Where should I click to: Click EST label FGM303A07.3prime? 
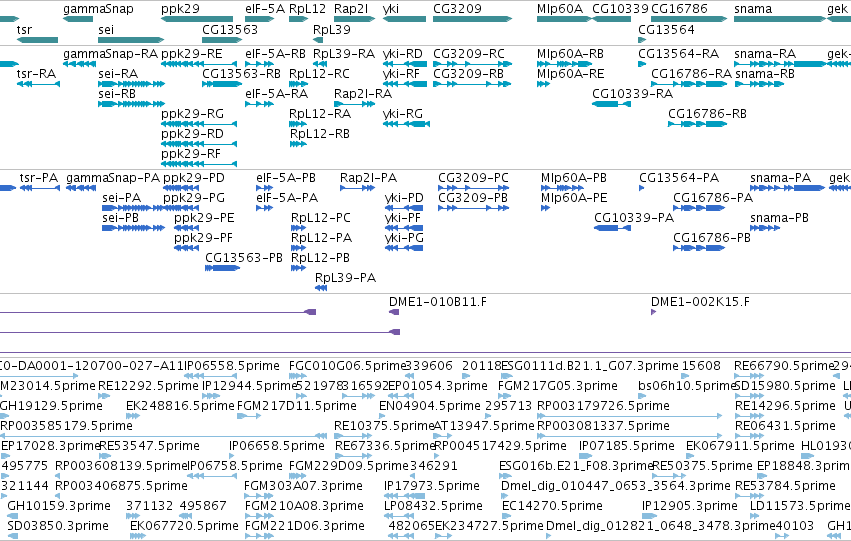[x=303, y=486]
